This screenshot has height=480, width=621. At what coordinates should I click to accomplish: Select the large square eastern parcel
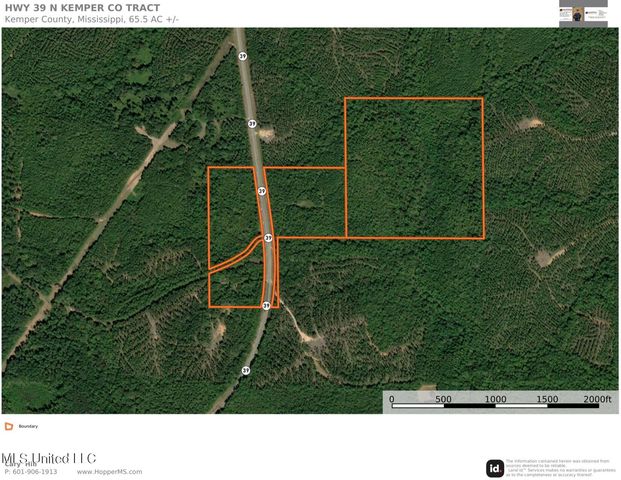[x=414, y=167]
